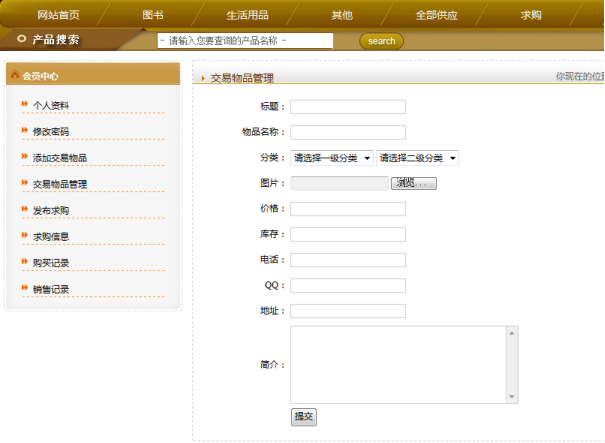
Task: Open 修改密码 in the member sidebar
Action: click(51, 132)
